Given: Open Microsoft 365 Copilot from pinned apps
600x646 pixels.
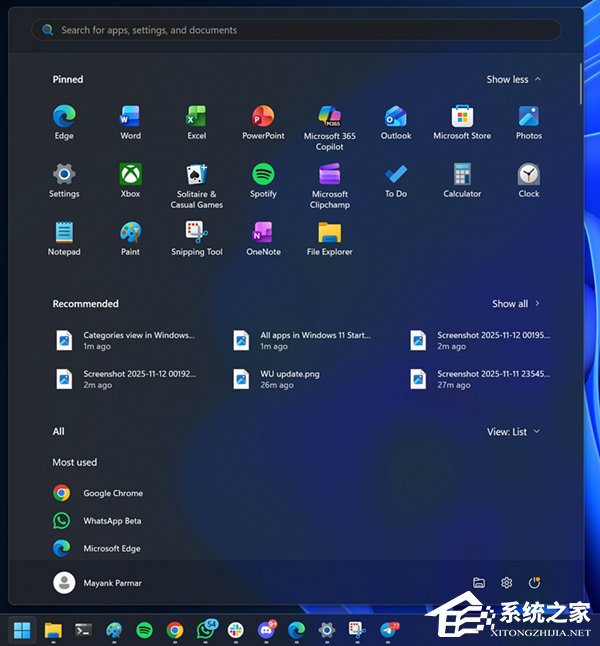Looking at the screenshot, I should pos(329,127).
